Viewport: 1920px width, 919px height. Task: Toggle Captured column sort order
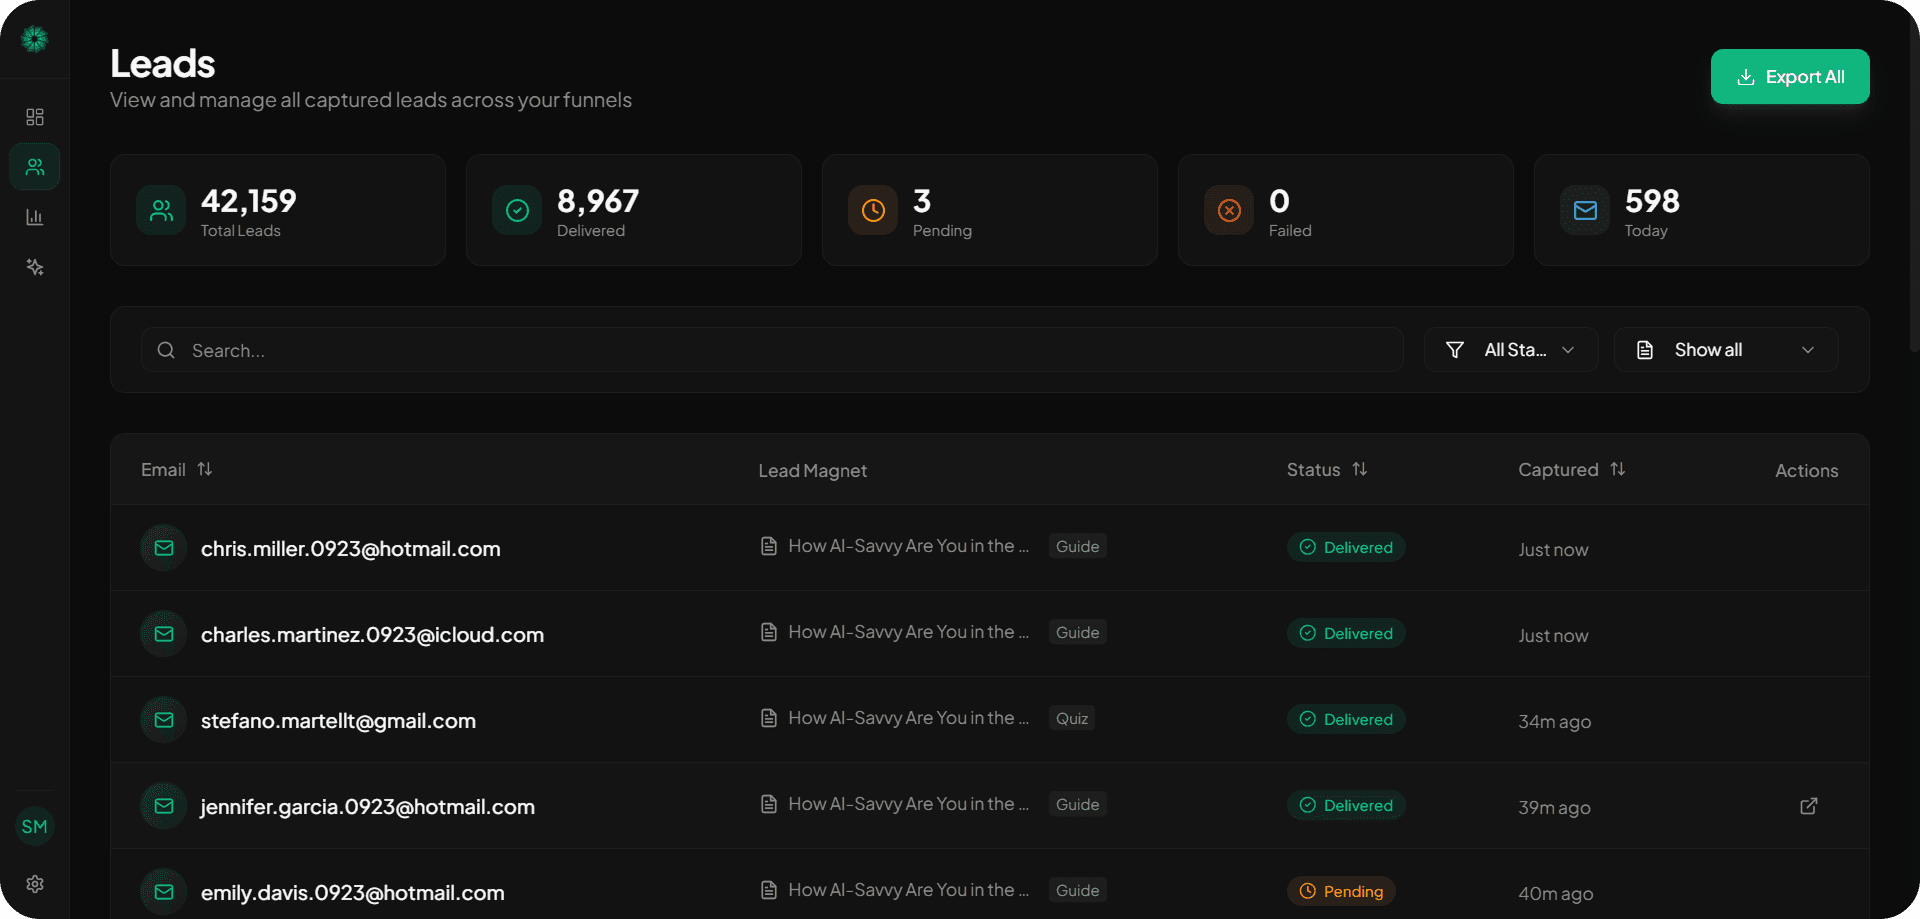(x=1618, y=468)
